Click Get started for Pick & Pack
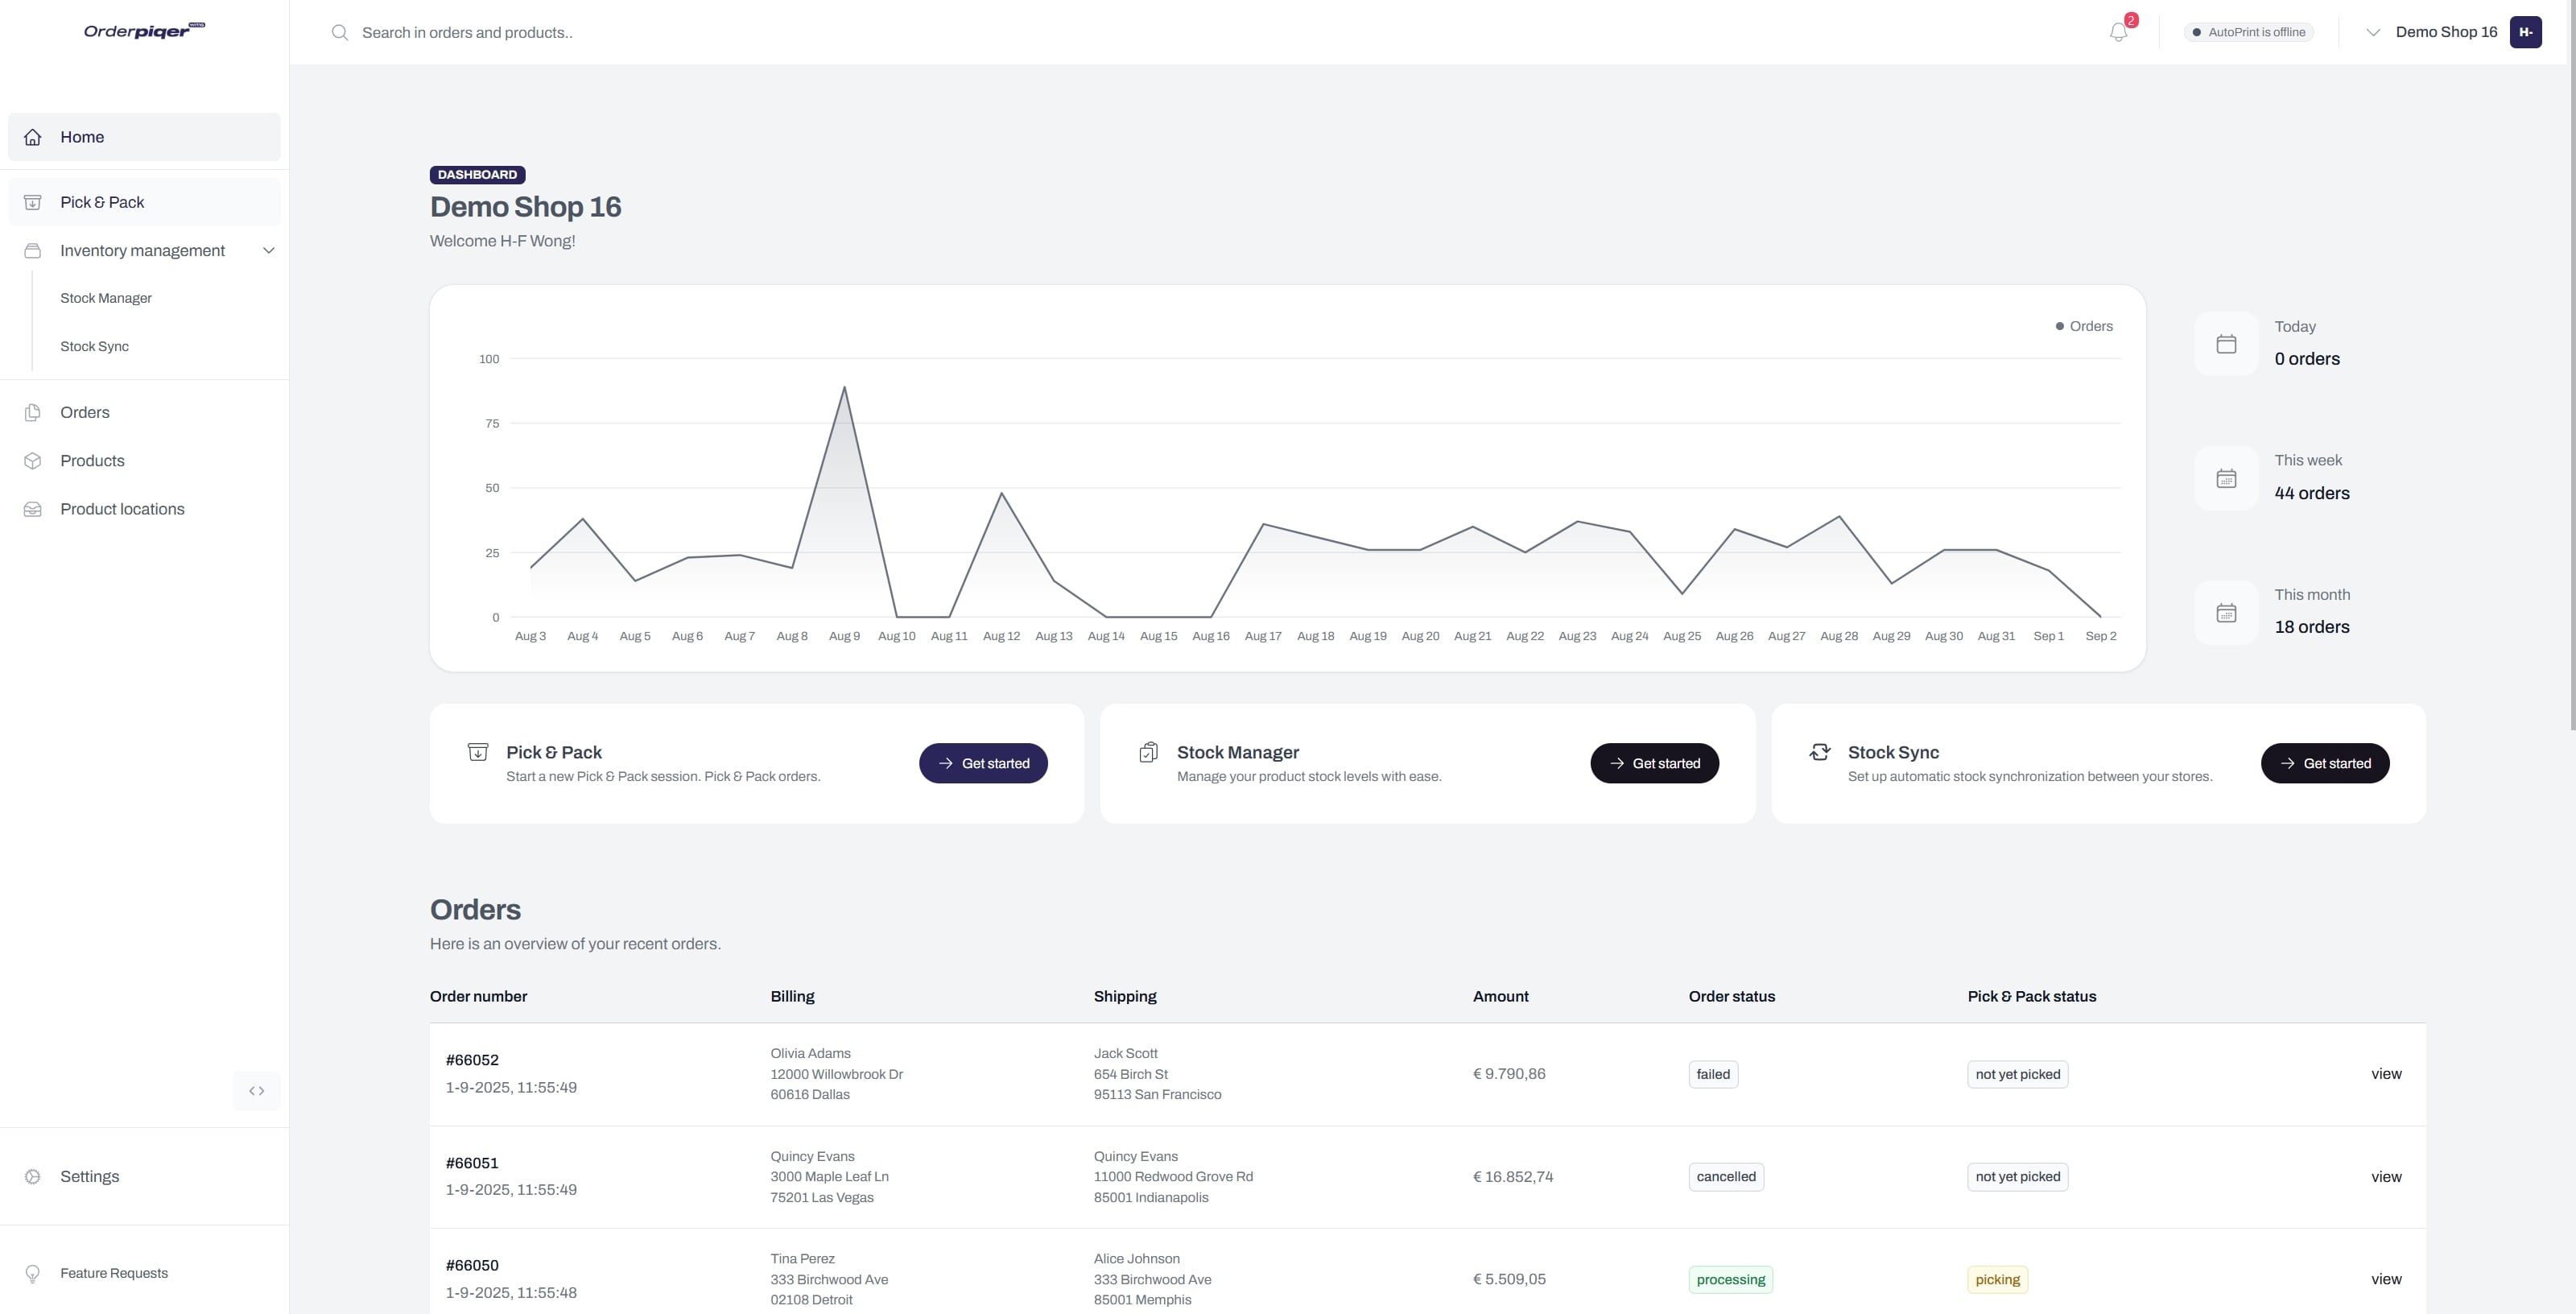Viewport: 2576px width, 1314px height. tap(983, 762)
